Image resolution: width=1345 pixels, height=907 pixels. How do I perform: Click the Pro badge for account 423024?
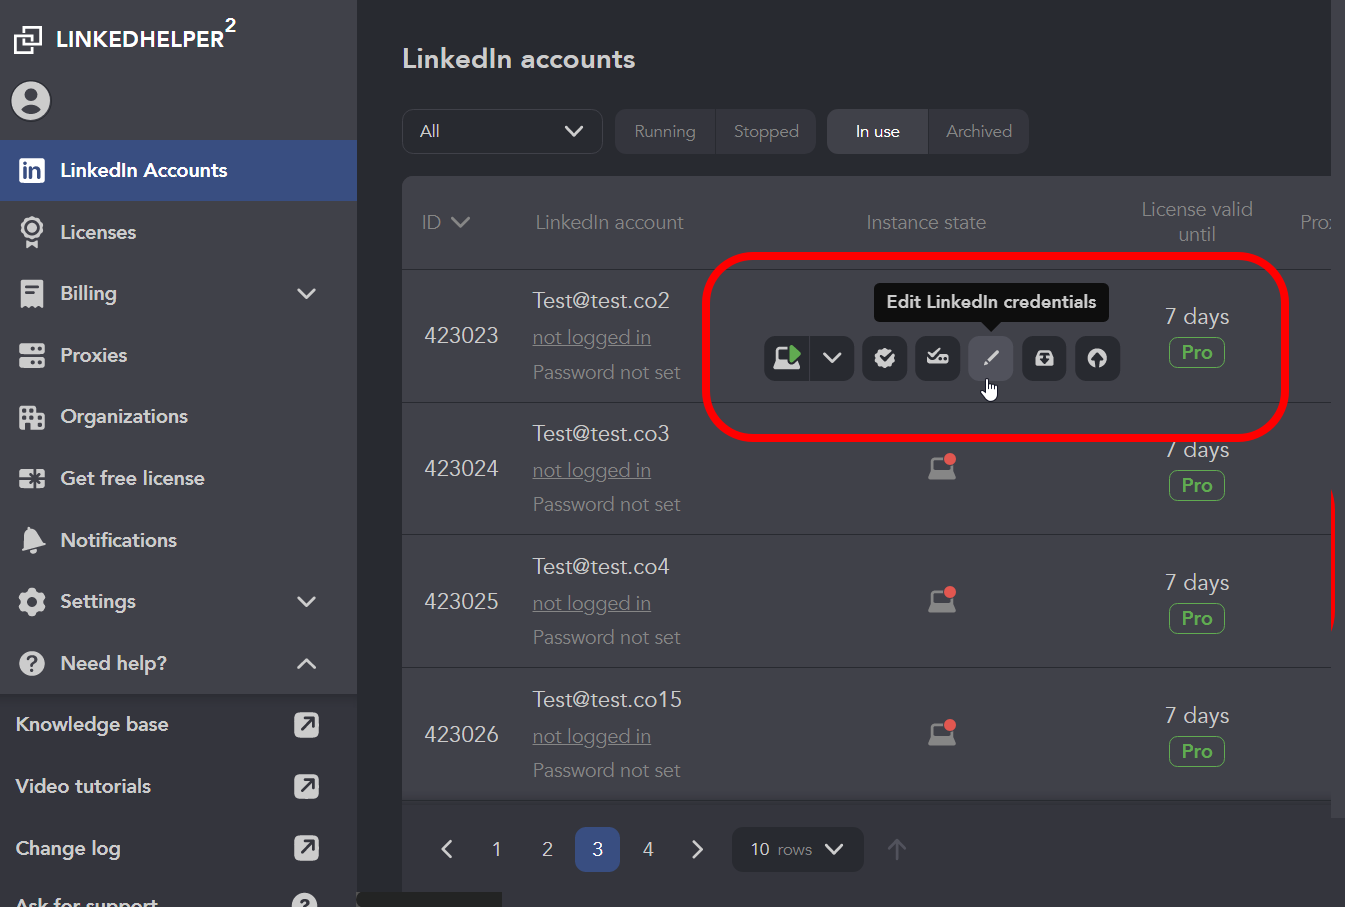point(1197,485)
